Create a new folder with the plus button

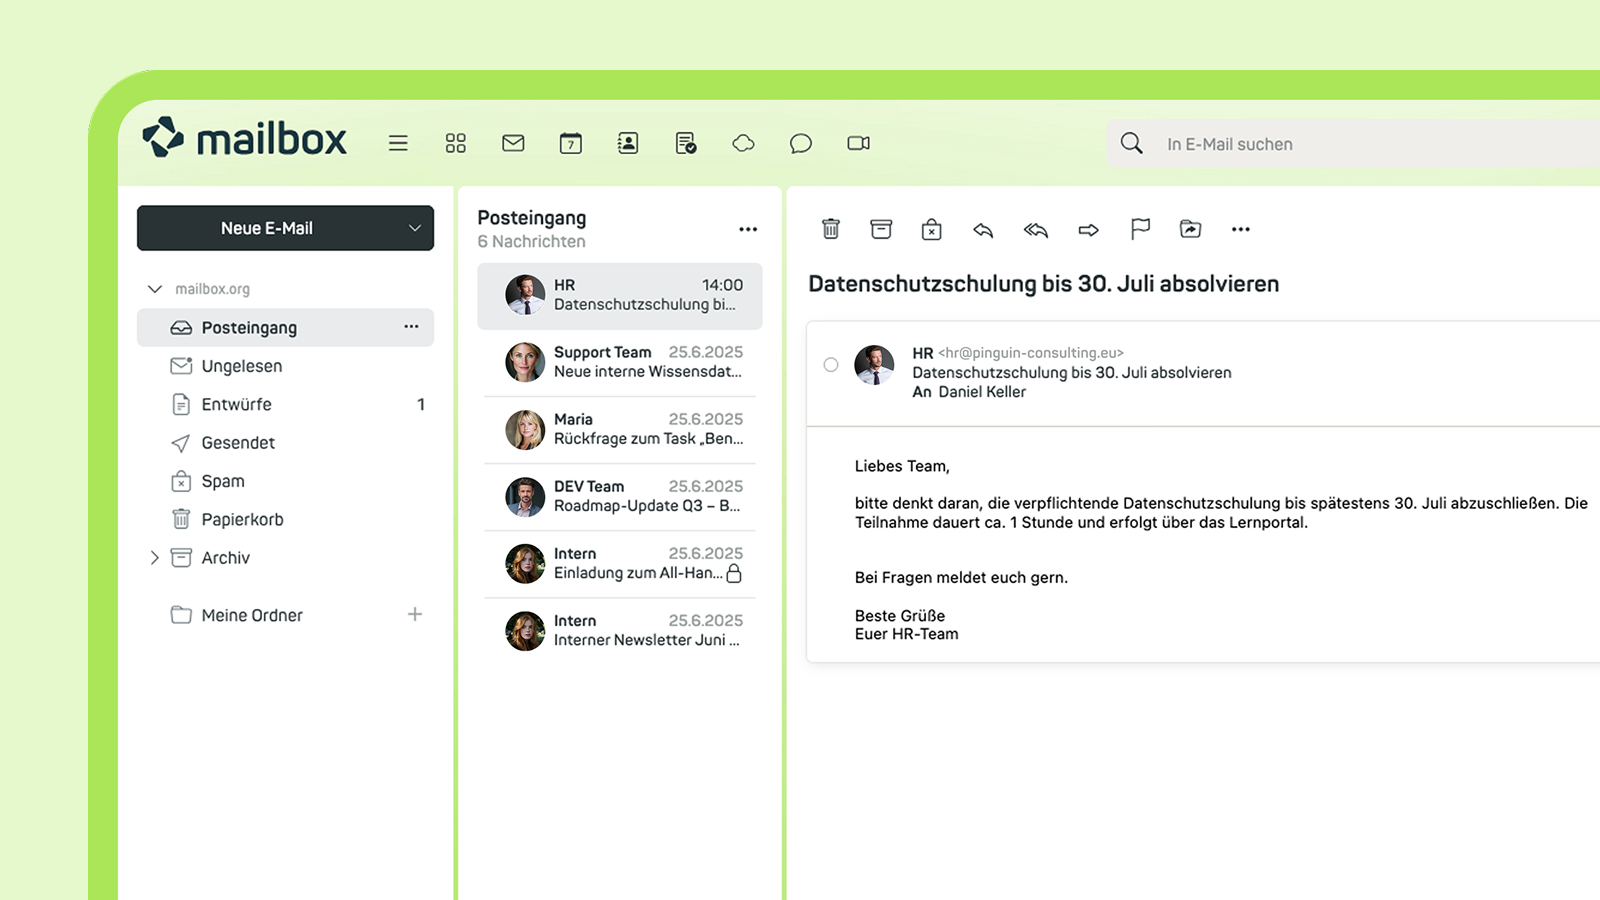click(415, 615)
